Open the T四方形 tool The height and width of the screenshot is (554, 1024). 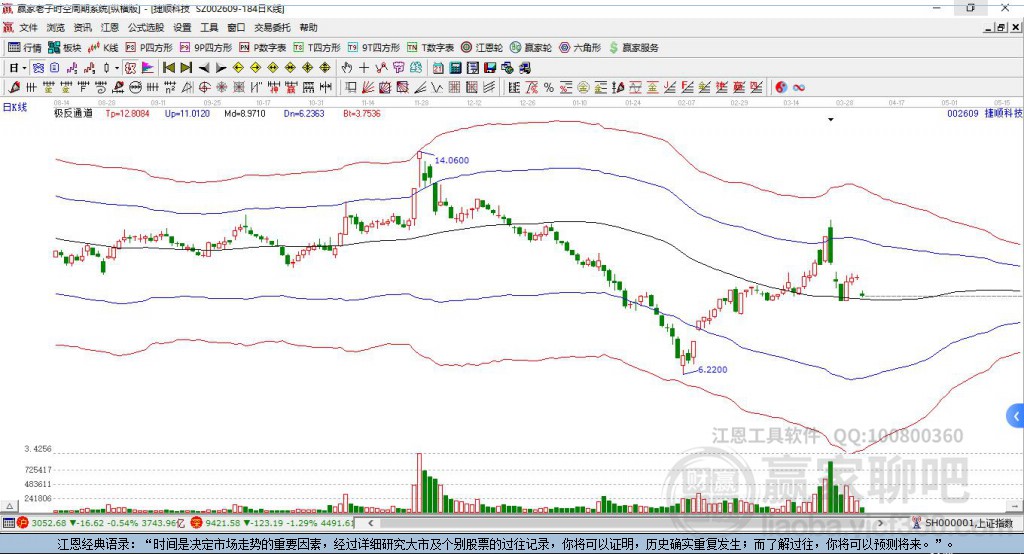(x=317, y=48)
